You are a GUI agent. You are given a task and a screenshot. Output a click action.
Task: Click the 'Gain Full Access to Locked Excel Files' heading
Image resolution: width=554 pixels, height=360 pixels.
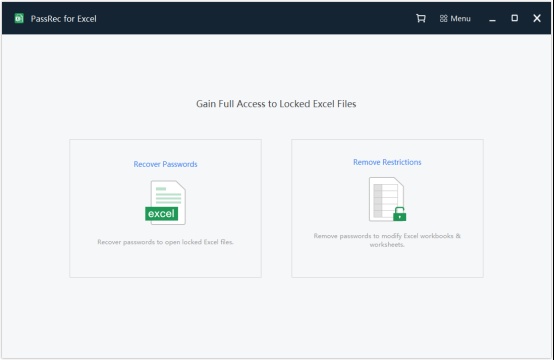coord(276,104)
